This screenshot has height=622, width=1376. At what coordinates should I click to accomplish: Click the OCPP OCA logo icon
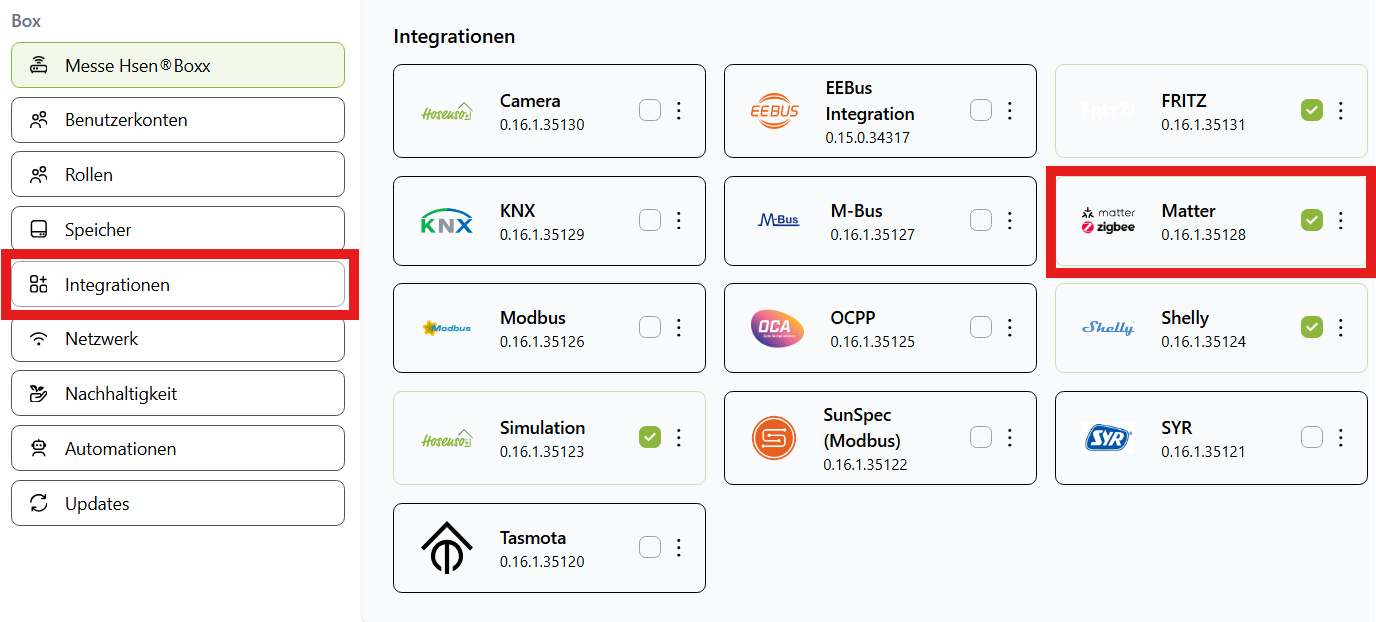(x=776, y=328)
